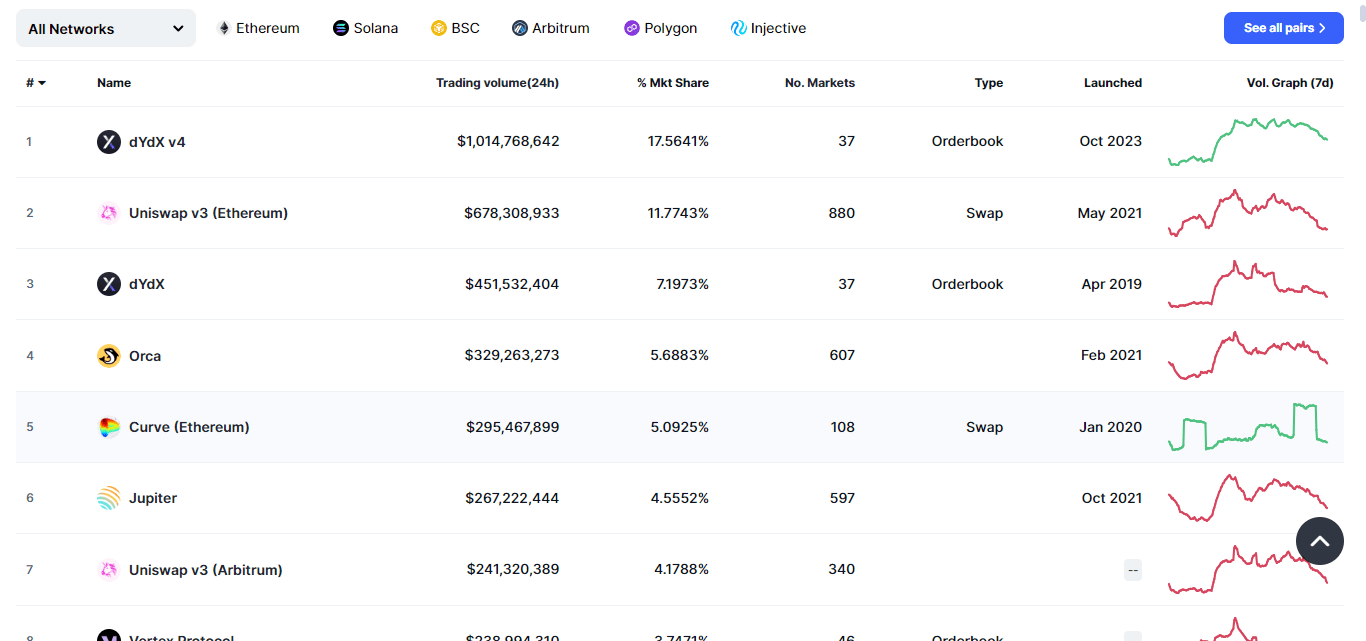Open the All Networks dropdown
This screenshot has width=1366, height=641.
pos(106,29)
